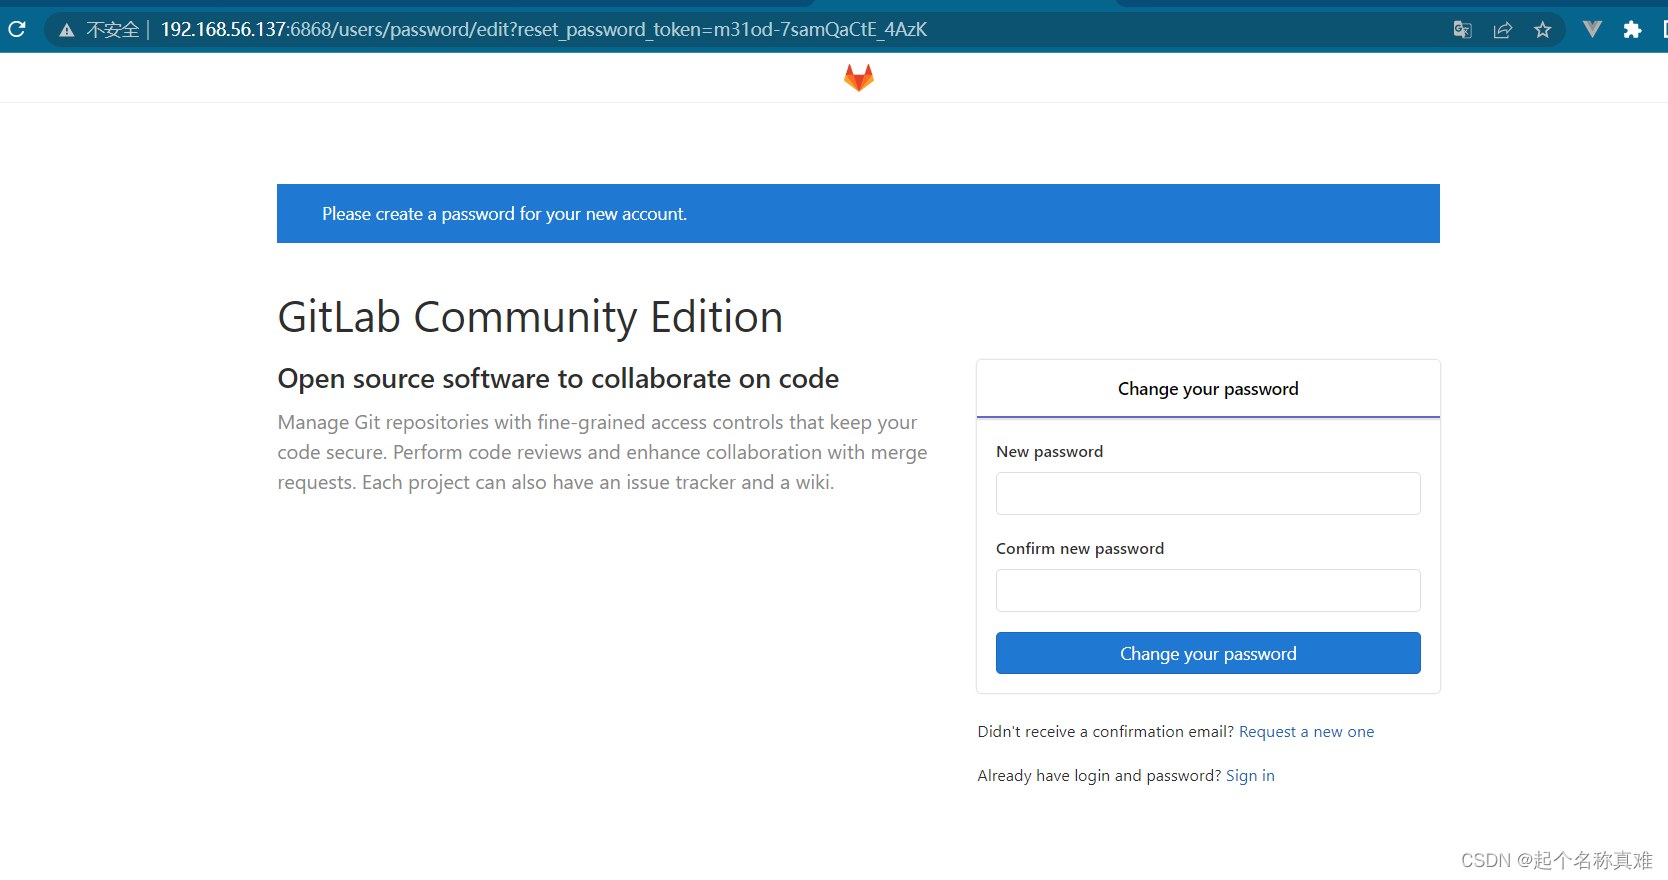This screenshot has width=1668, height=880.
Task: Select the address bar URL text
Action: (544, 30)
